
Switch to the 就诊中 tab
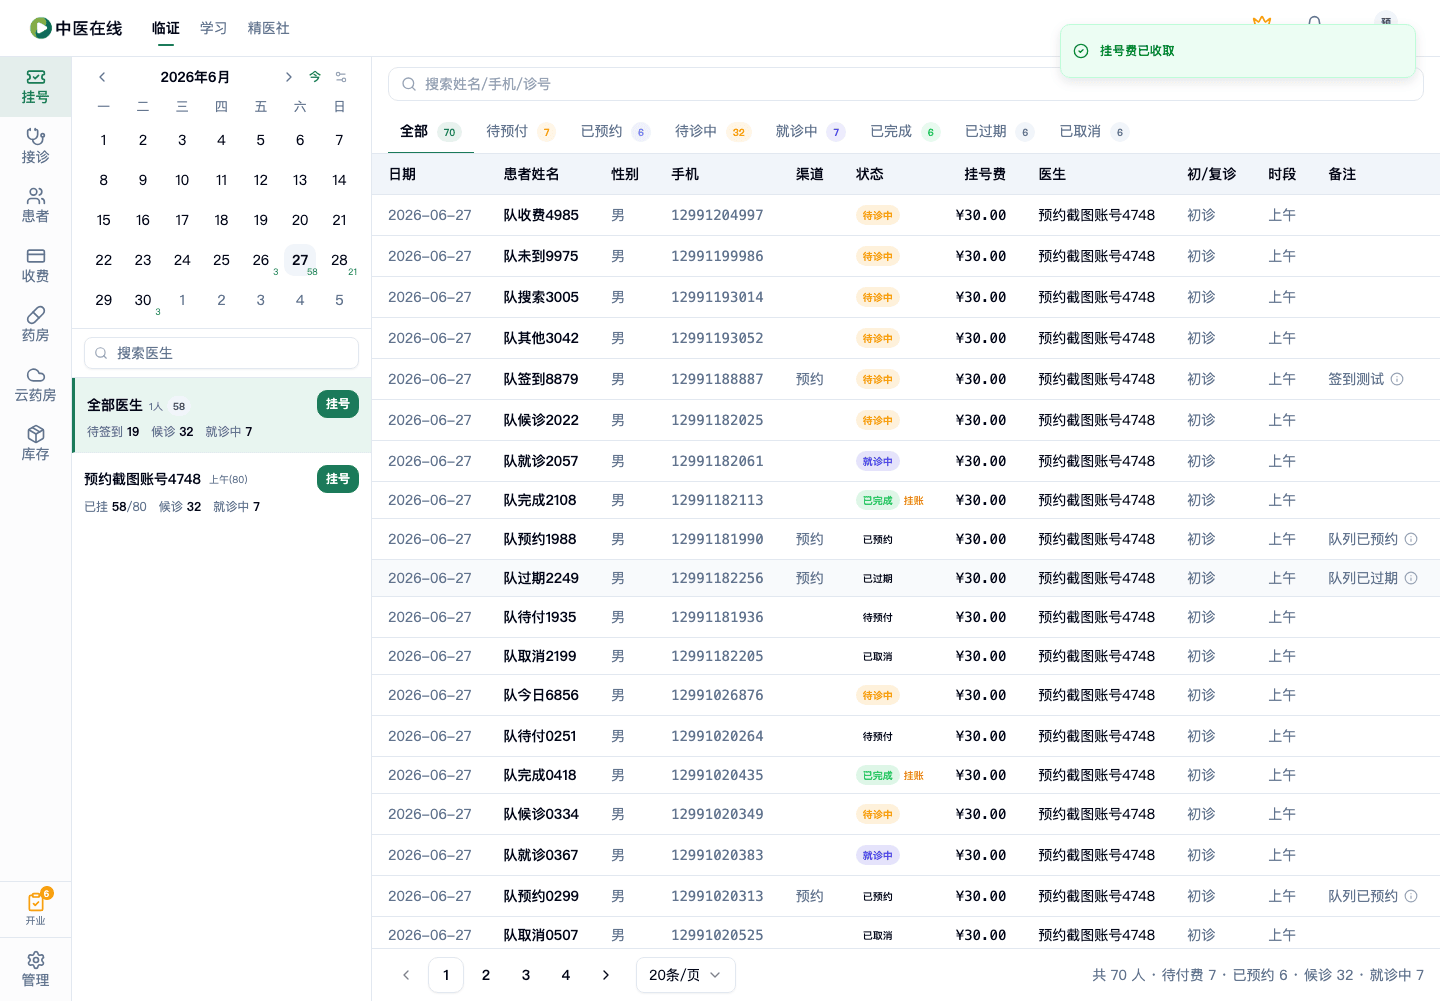[811, 131]
